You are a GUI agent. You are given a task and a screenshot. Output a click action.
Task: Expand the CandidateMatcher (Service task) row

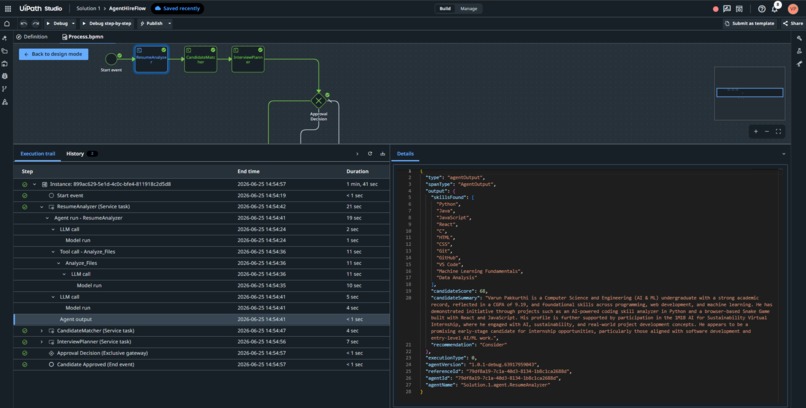click(42, 330)
